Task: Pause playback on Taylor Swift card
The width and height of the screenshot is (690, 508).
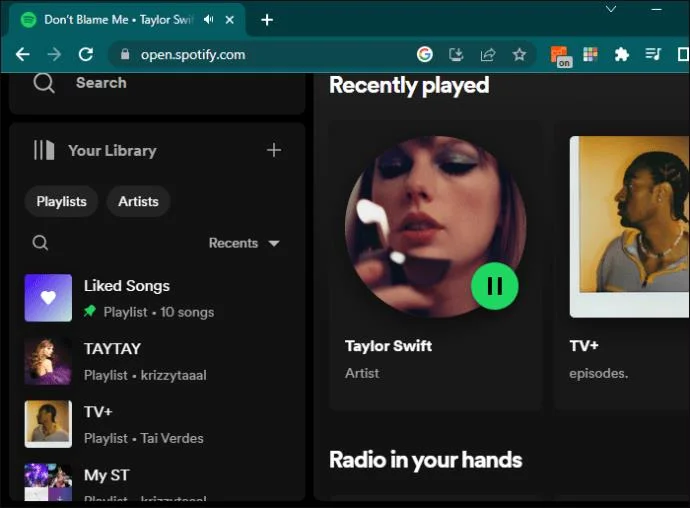Action: coord(495,286)
